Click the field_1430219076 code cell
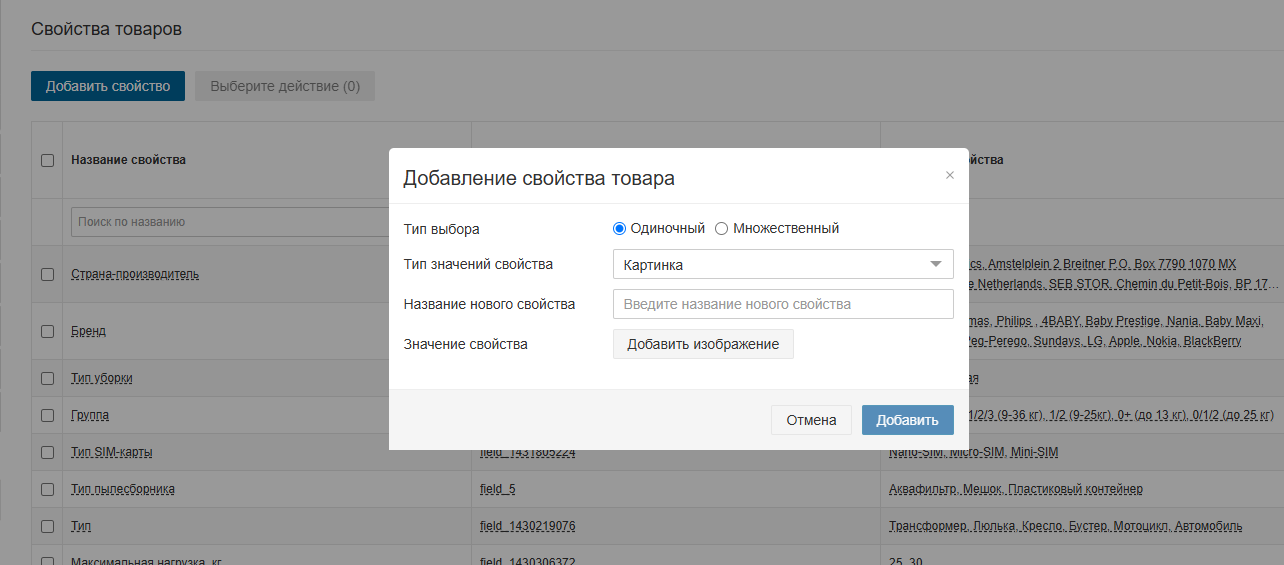 click(x=528, y=526)
